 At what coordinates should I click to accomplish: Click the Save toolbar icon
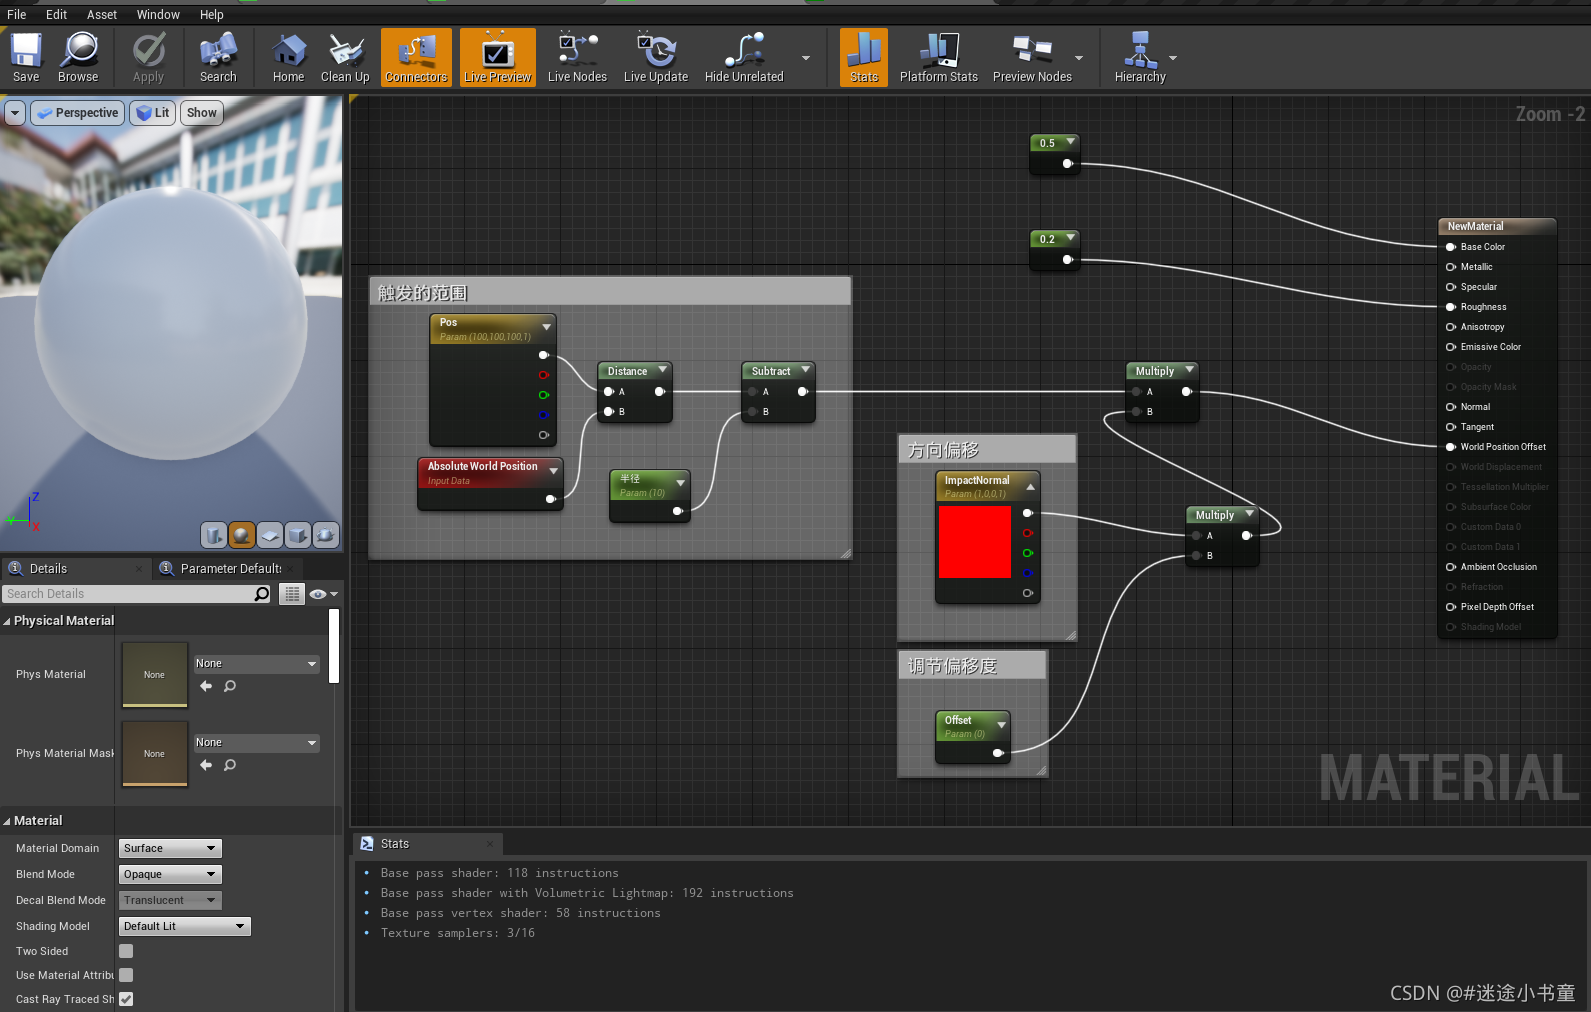26,57
